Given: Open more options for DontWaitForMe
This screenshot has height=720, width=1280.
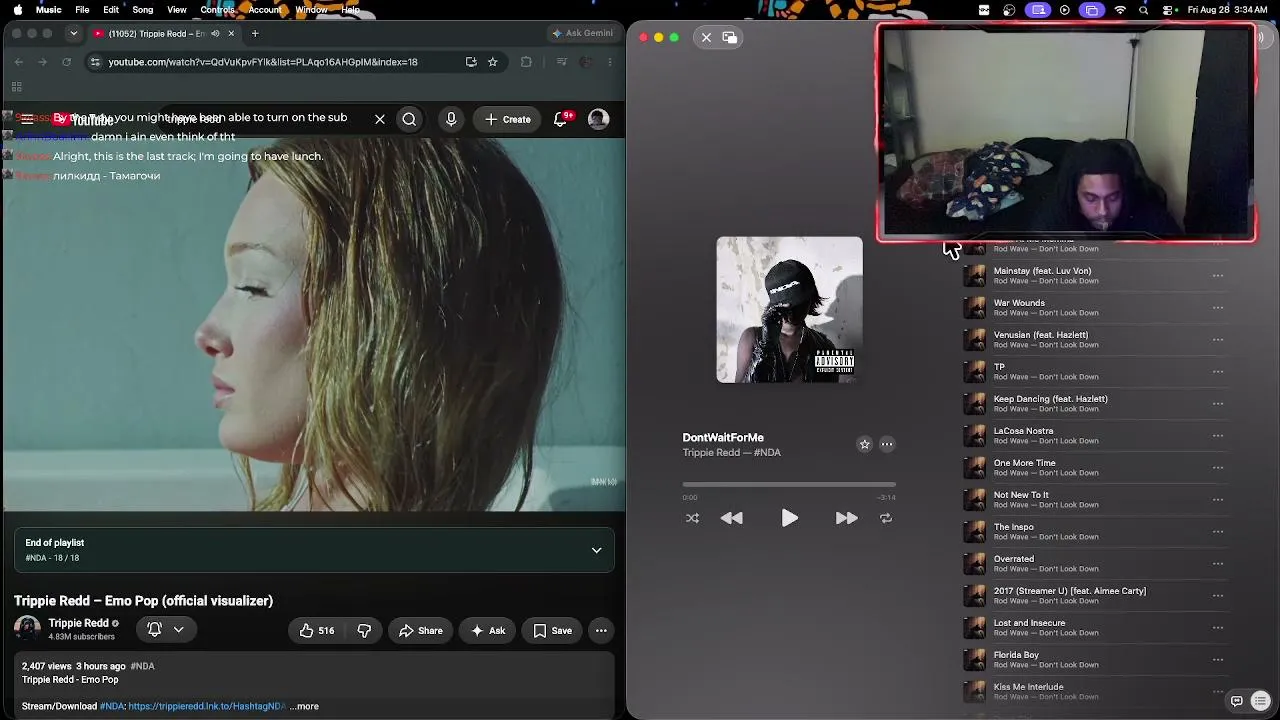Looking at the screenshot, I should (886, 444).
